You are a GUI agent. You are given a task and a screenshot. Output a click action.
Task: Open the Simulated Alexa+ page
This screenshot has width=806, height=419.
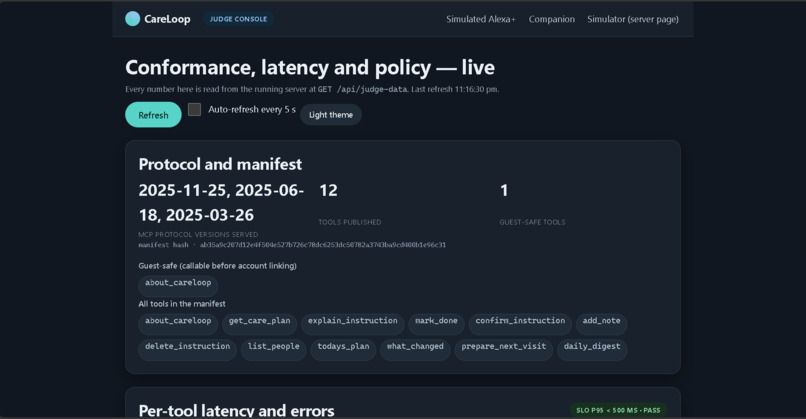click(481, 19)
